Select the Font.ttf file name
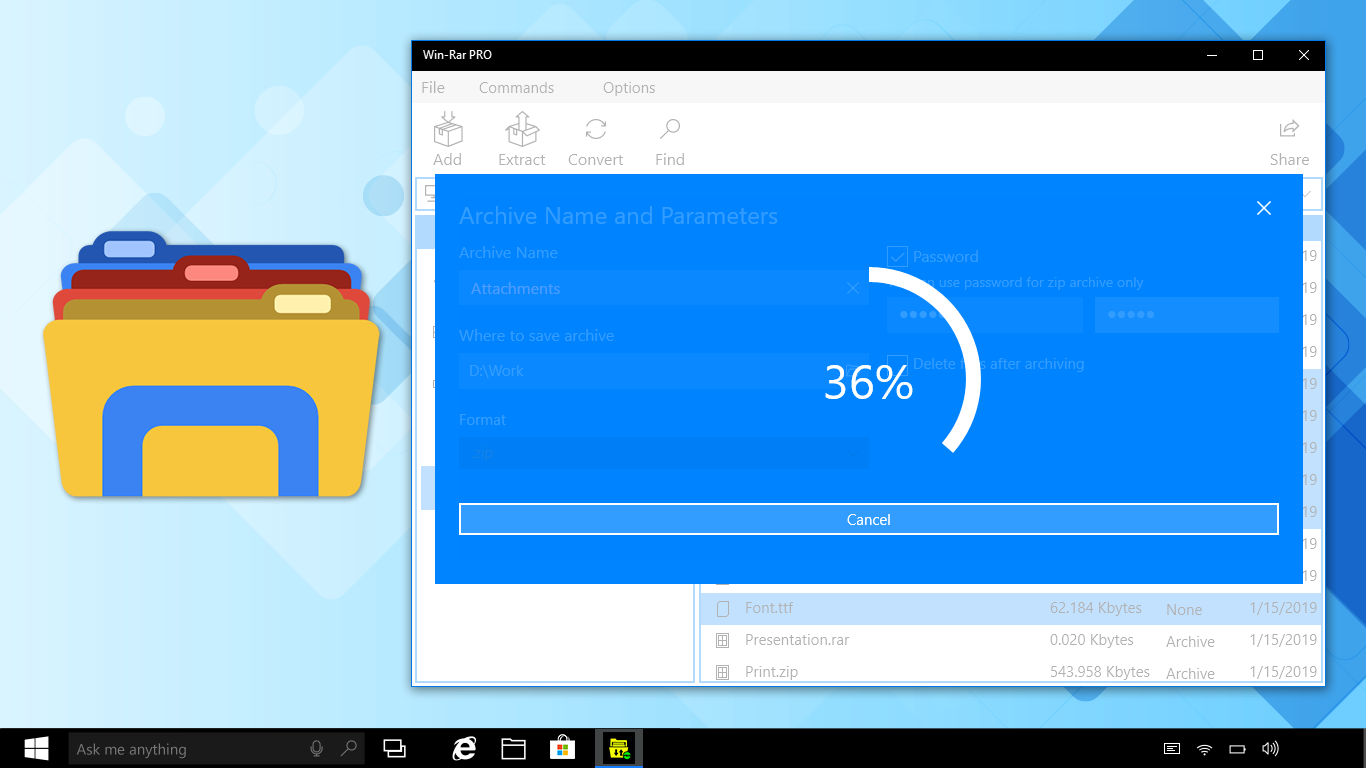The width and height of the screenshot is (1366, 768). pyautogui.click(x=769, y=608)
